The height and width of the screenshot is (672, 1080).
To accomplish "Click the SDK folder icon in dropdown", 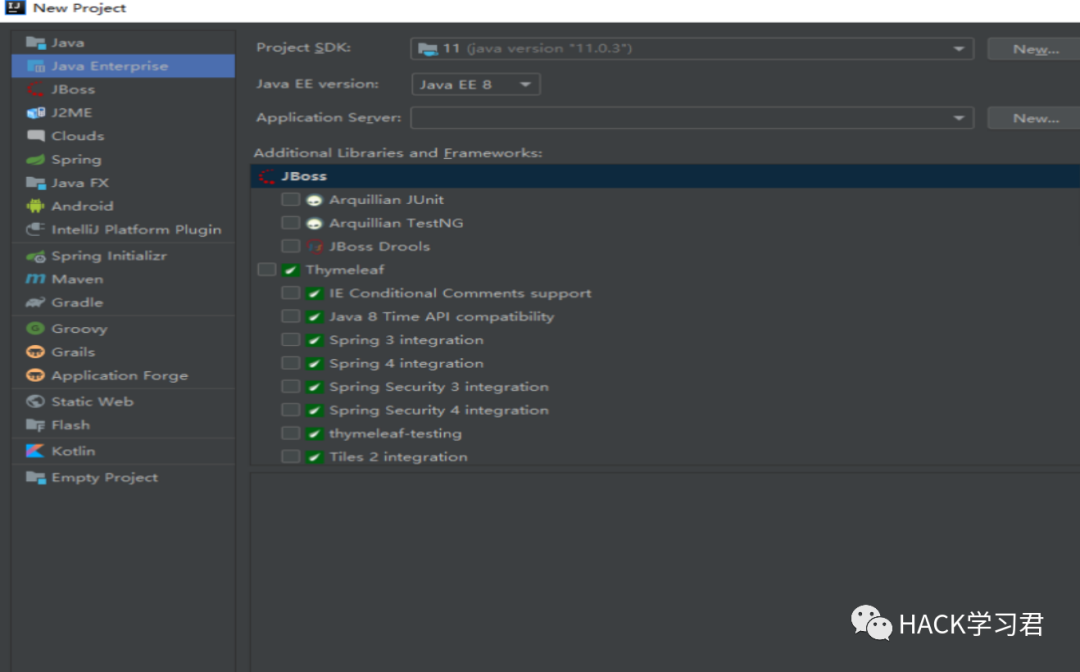I will click(428, 49).
